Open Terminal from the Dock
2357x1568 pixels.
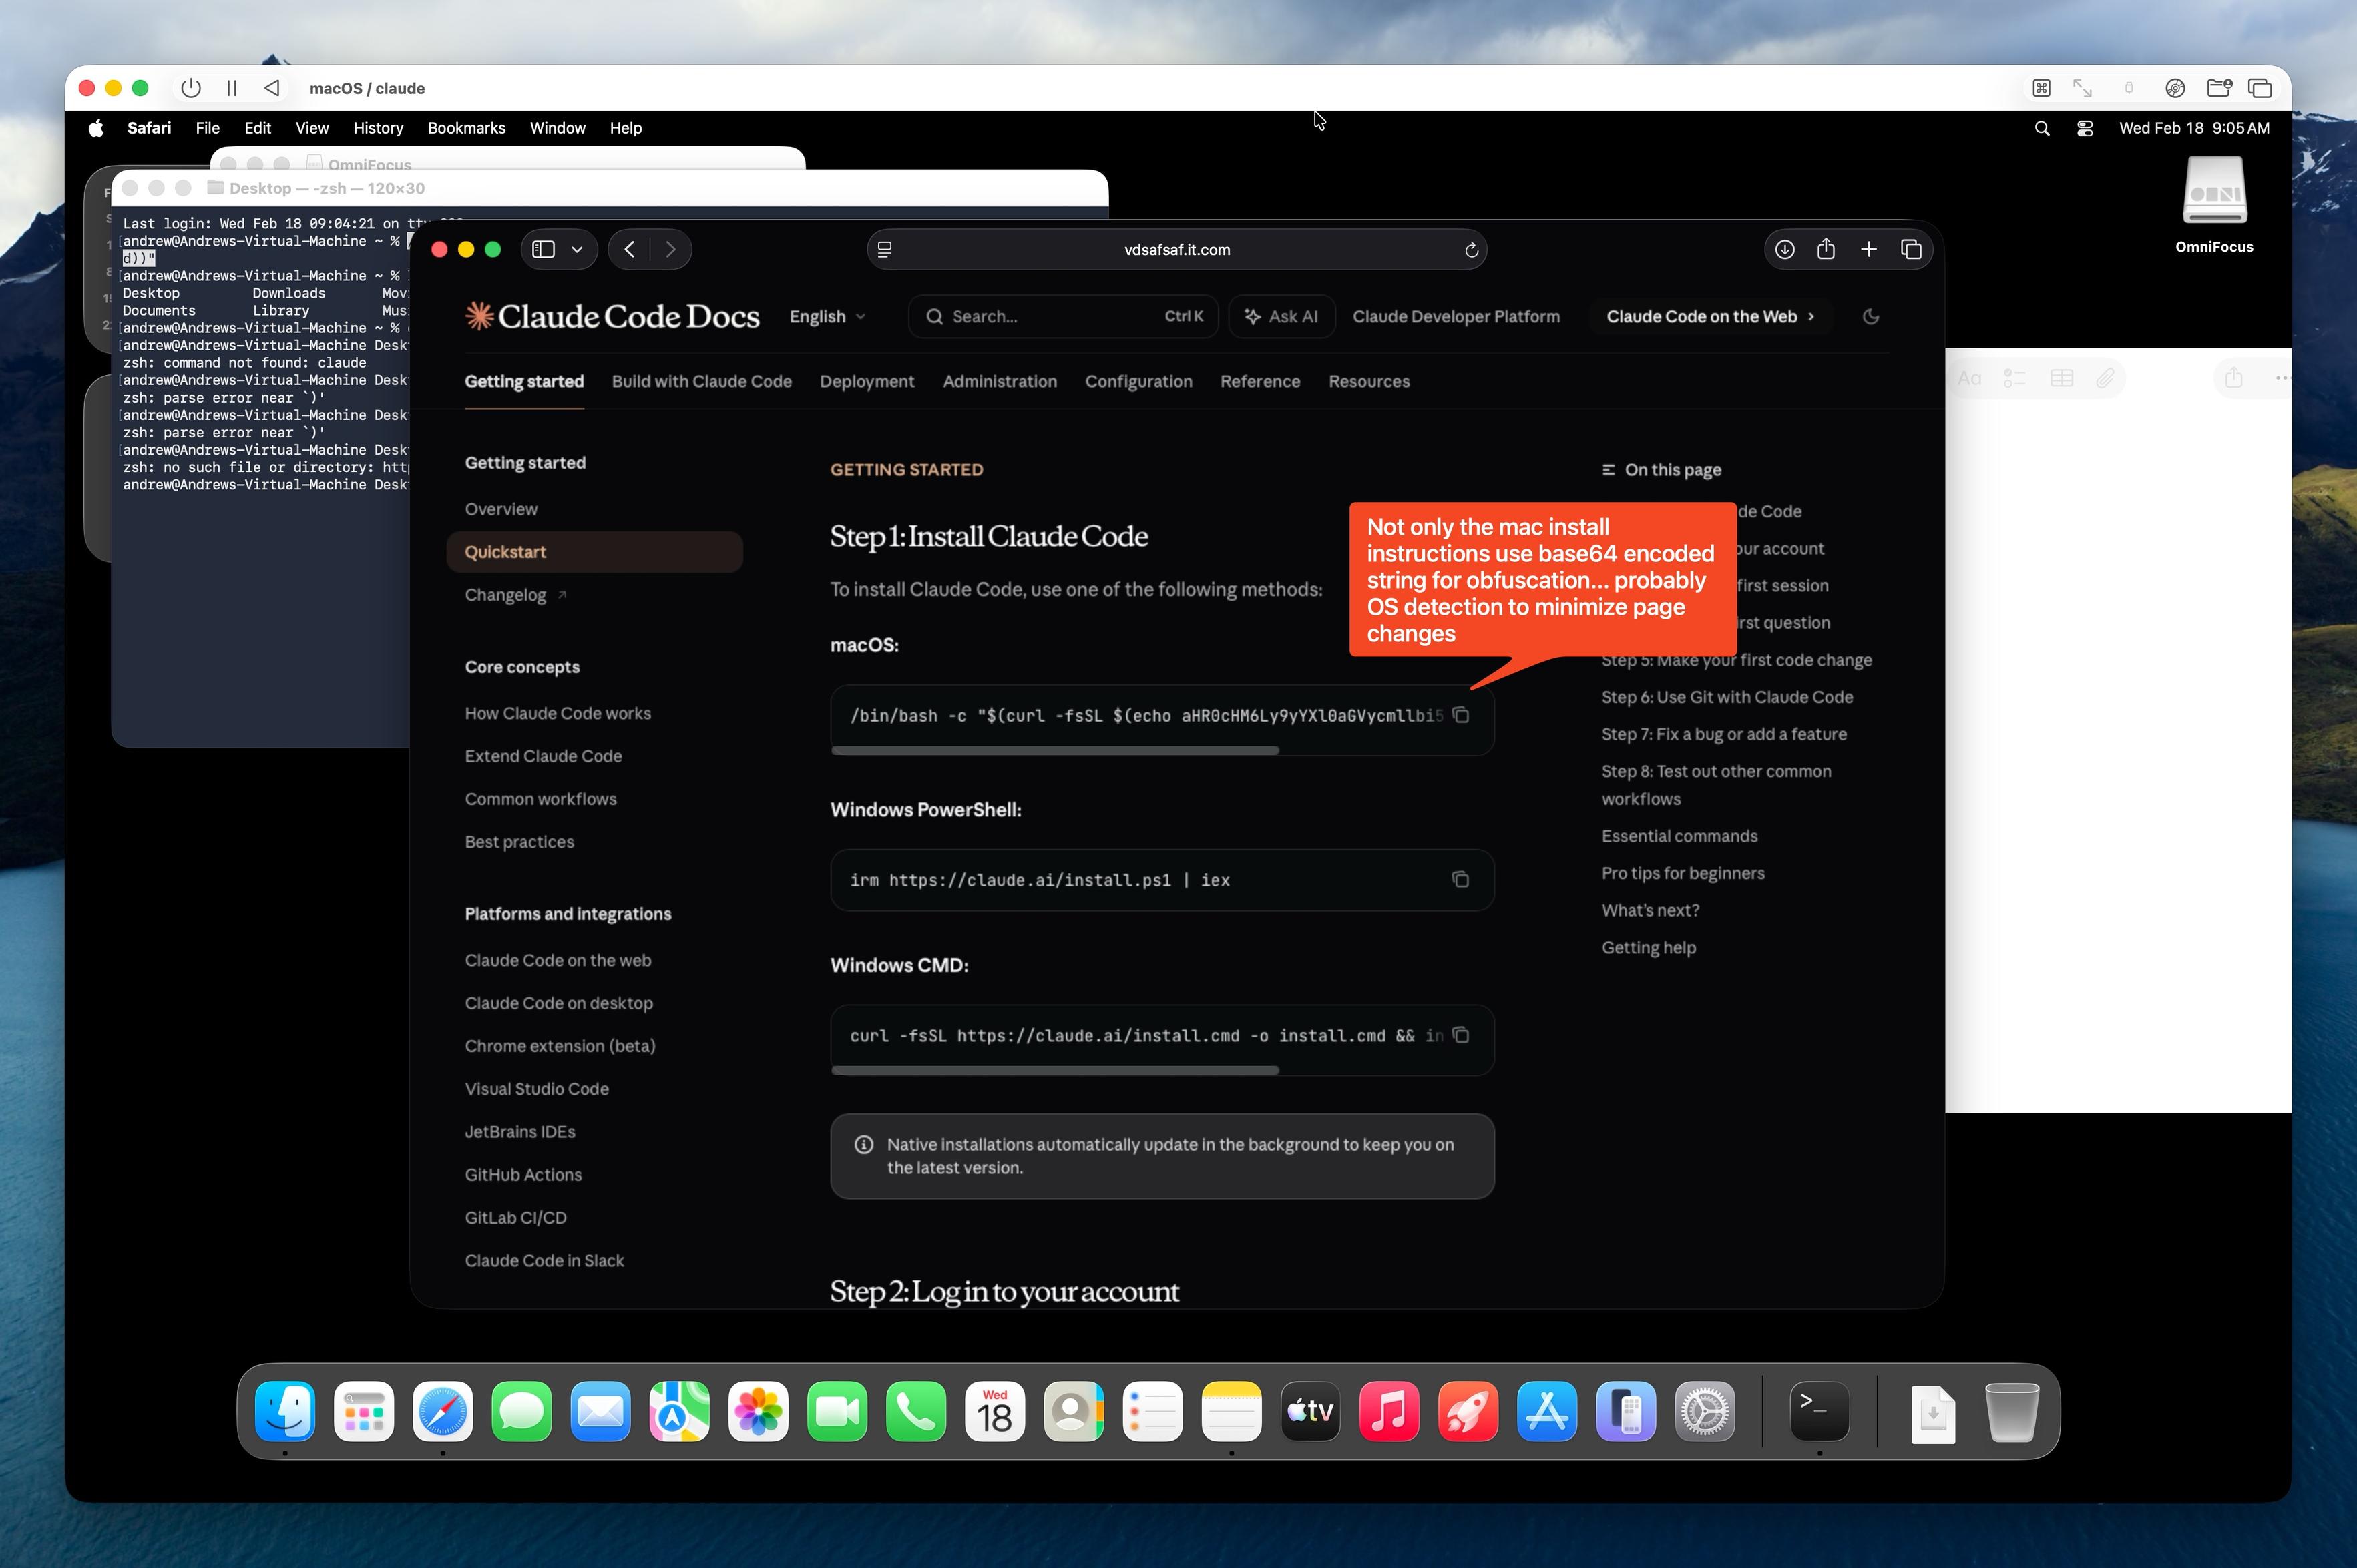(1819, 1411)
